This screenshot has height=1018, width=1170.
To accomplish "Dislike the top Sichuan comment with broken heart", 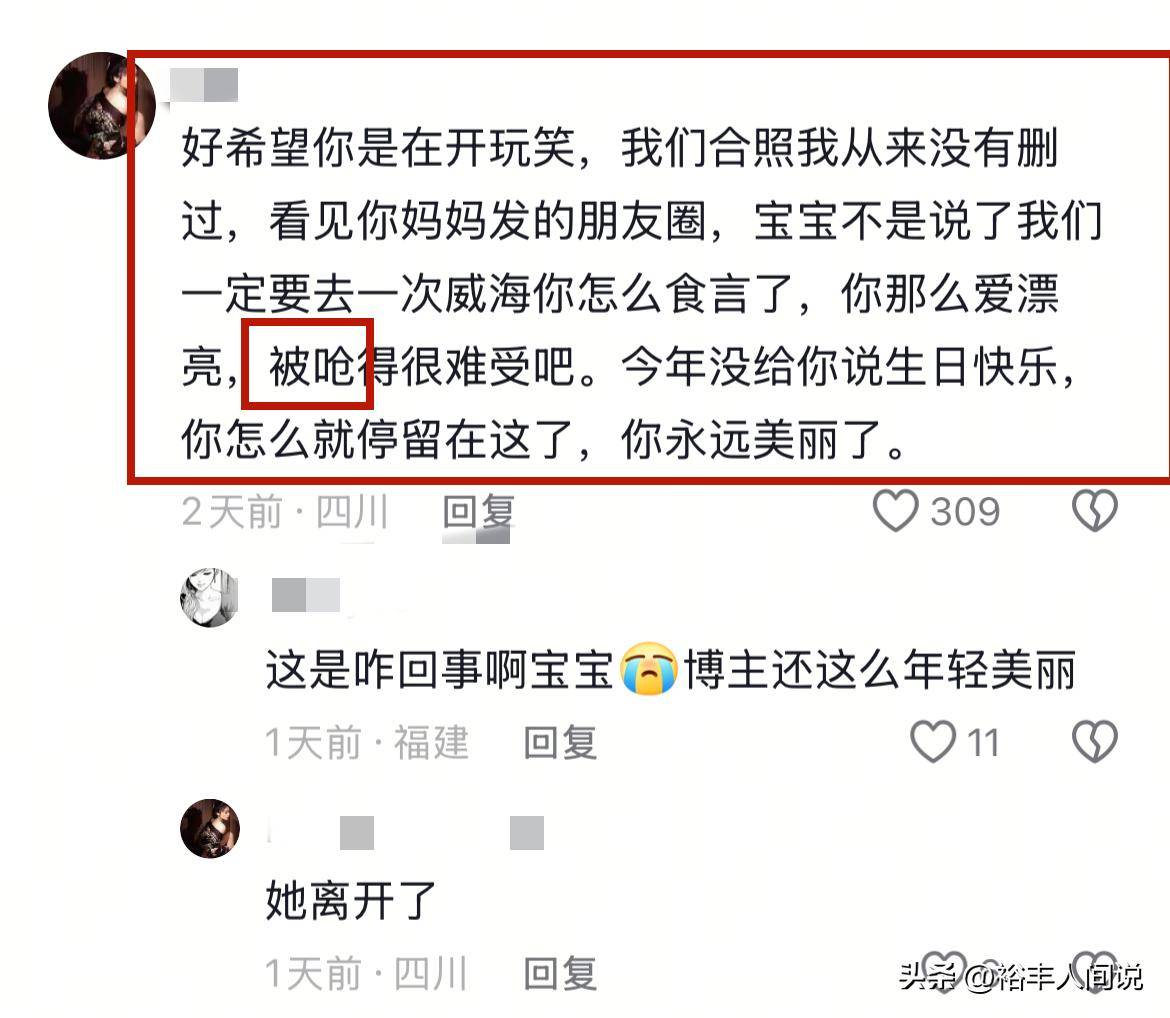I will click(1095, 511).
